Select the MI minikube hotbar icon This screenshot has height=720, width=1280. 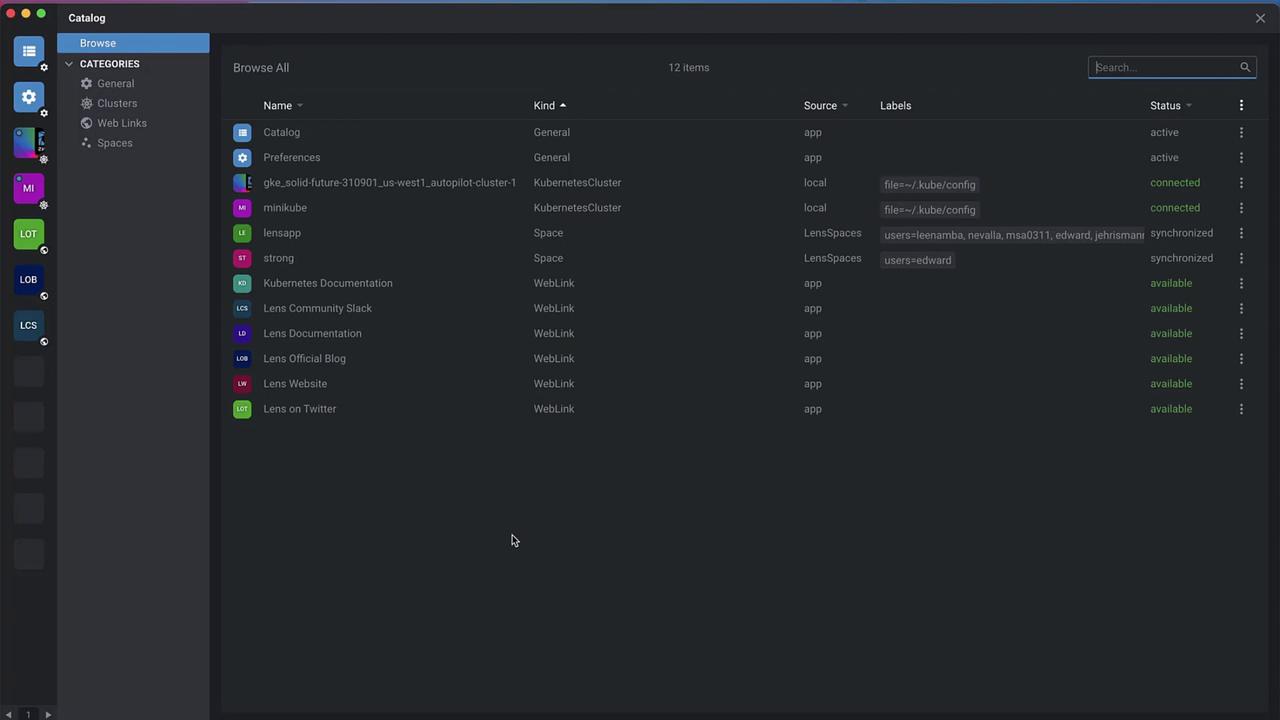28,188
